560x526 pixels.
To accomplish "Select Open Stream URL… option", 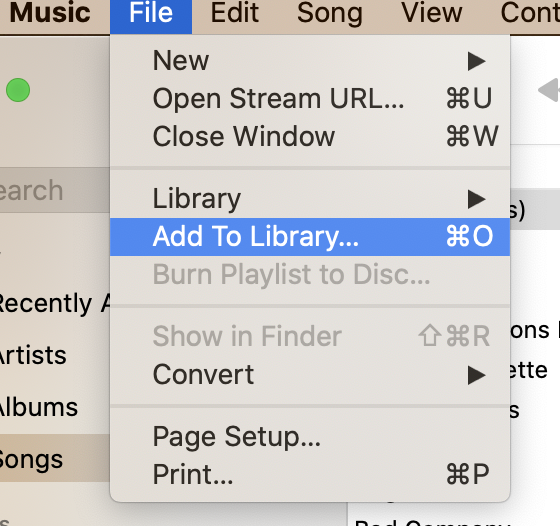I will pyautogui.click(x=310, y=99).
